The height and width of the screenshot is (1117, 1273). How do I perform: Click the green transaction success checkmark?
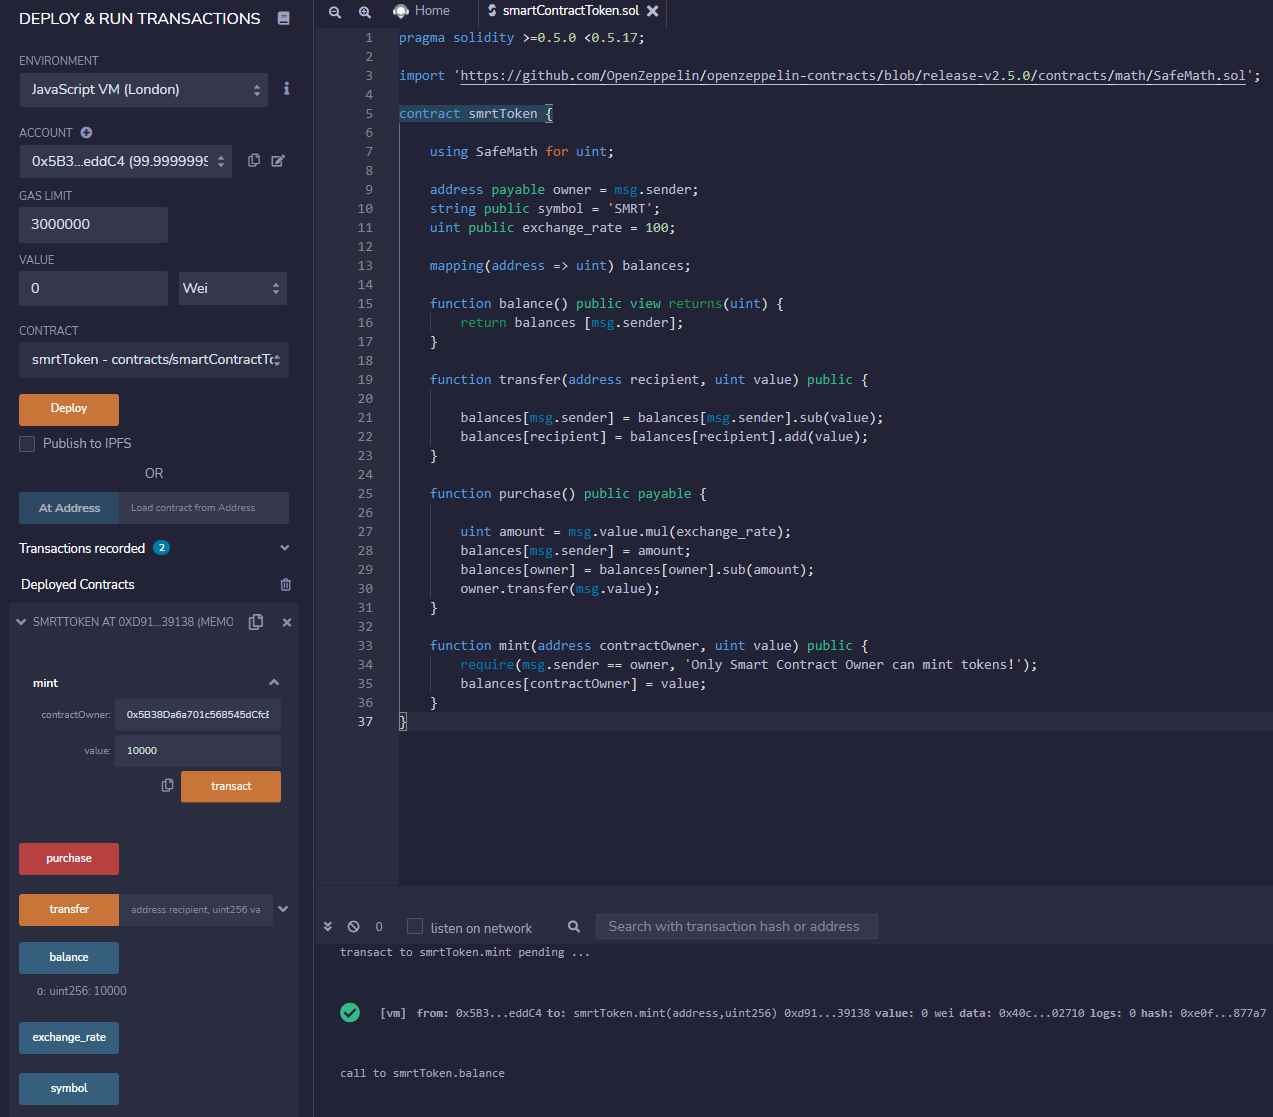(350, 1012)
